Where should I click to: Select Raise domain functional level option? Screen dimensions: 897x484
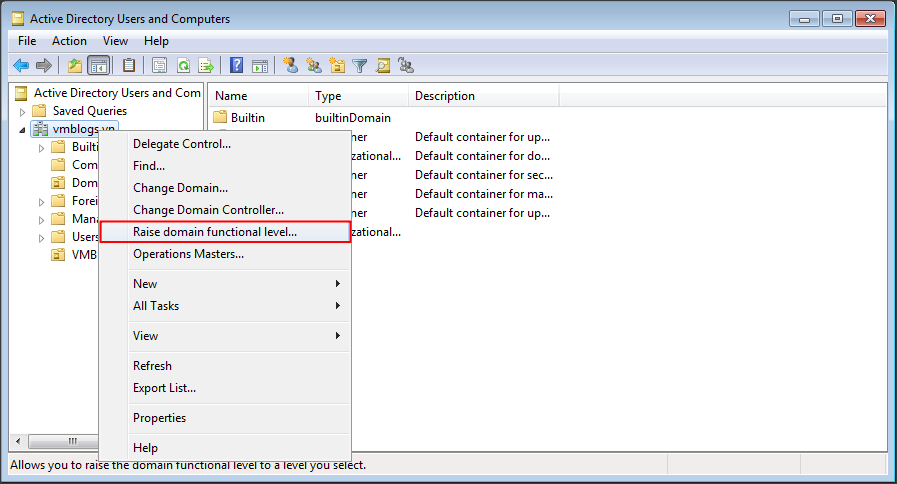tap(215, 232)
